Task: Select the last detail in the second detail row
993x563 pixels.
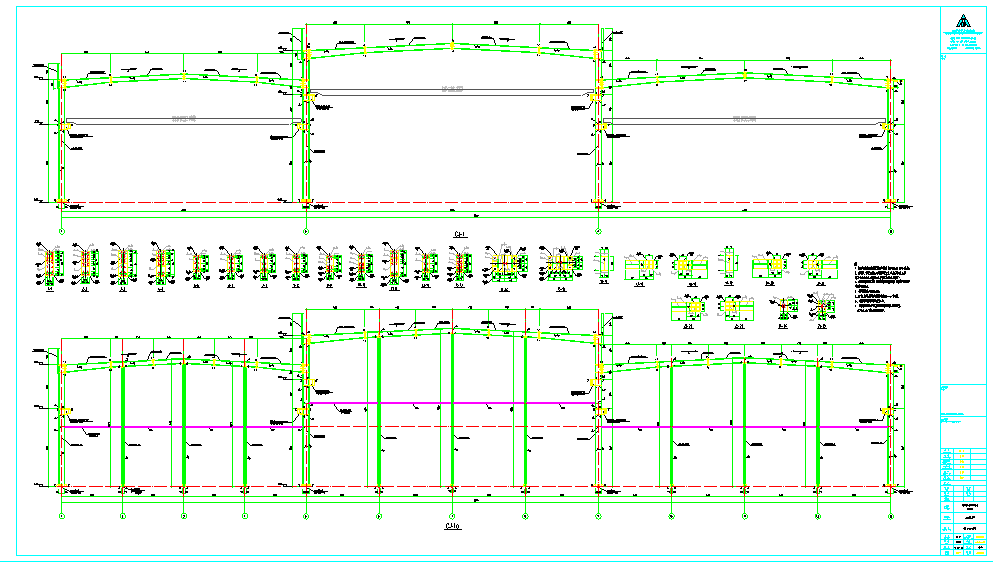Action: click(x=821, y=308)
